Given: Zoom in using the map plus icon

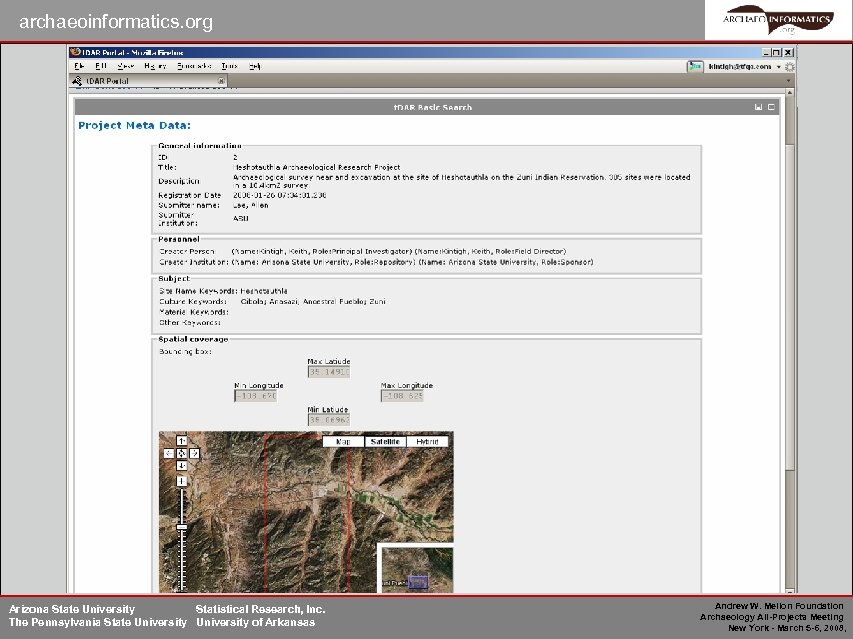Looking at the screenshot, I should pyautogui.click(x=182, y=482).
